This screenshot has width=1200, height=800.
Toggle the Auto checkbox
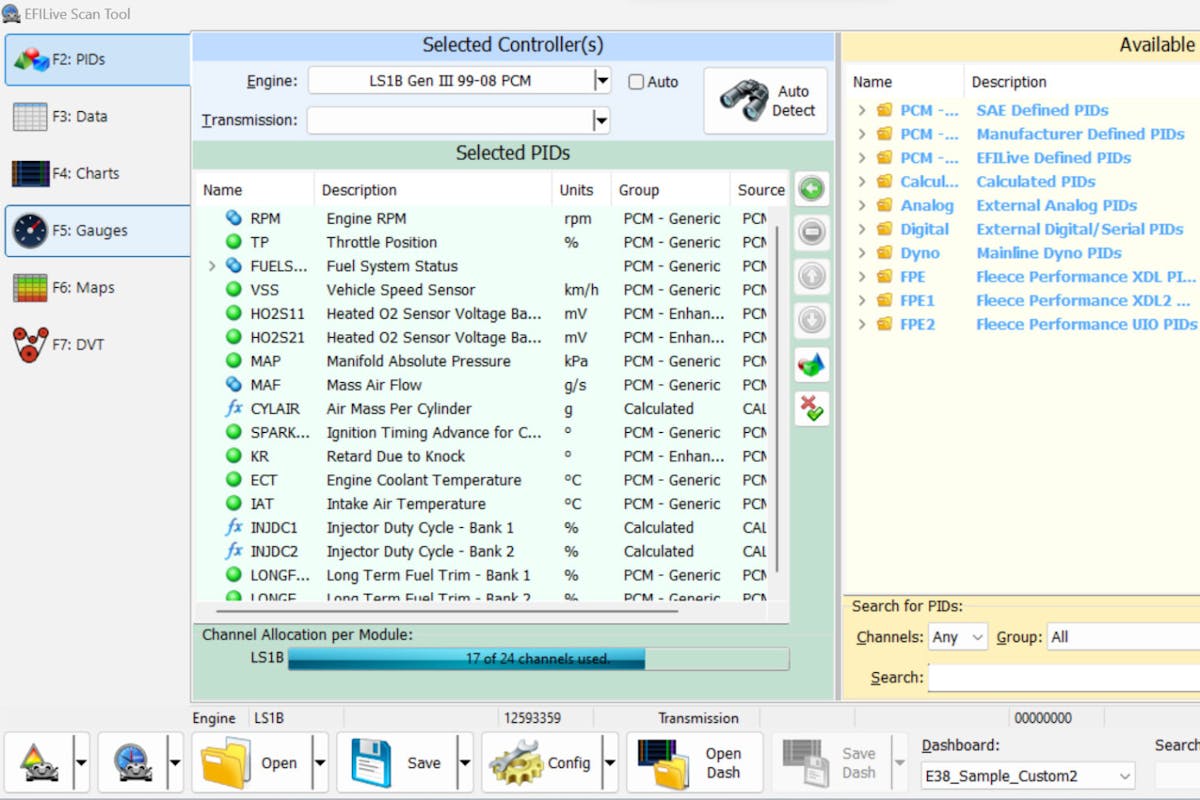click(x=636, y=82)
